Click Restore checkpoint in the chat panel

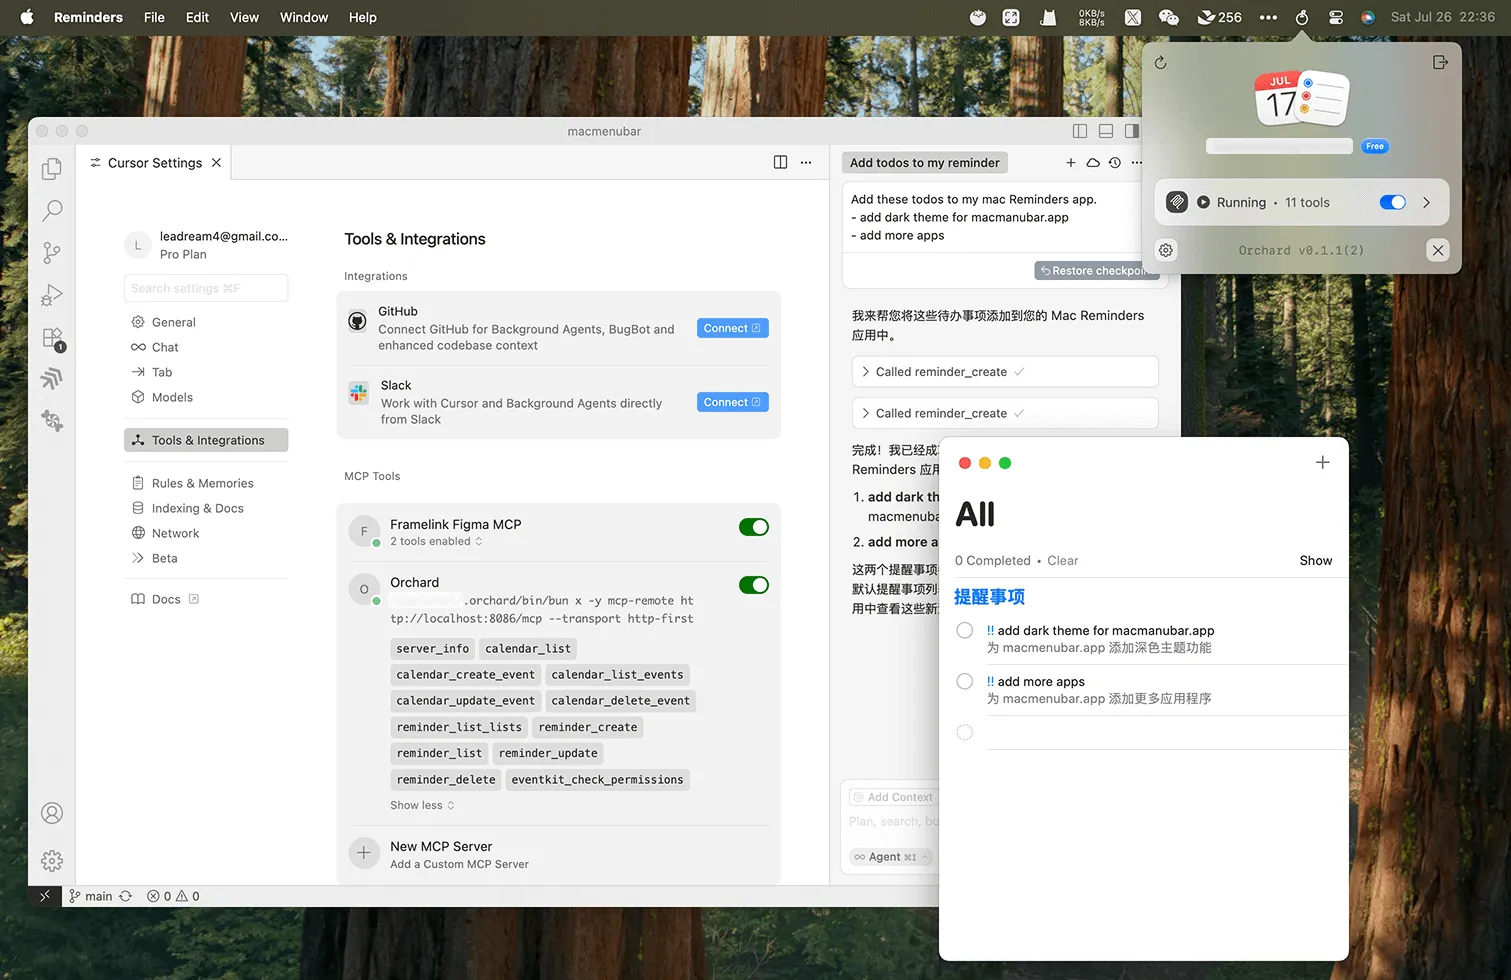1098,270
